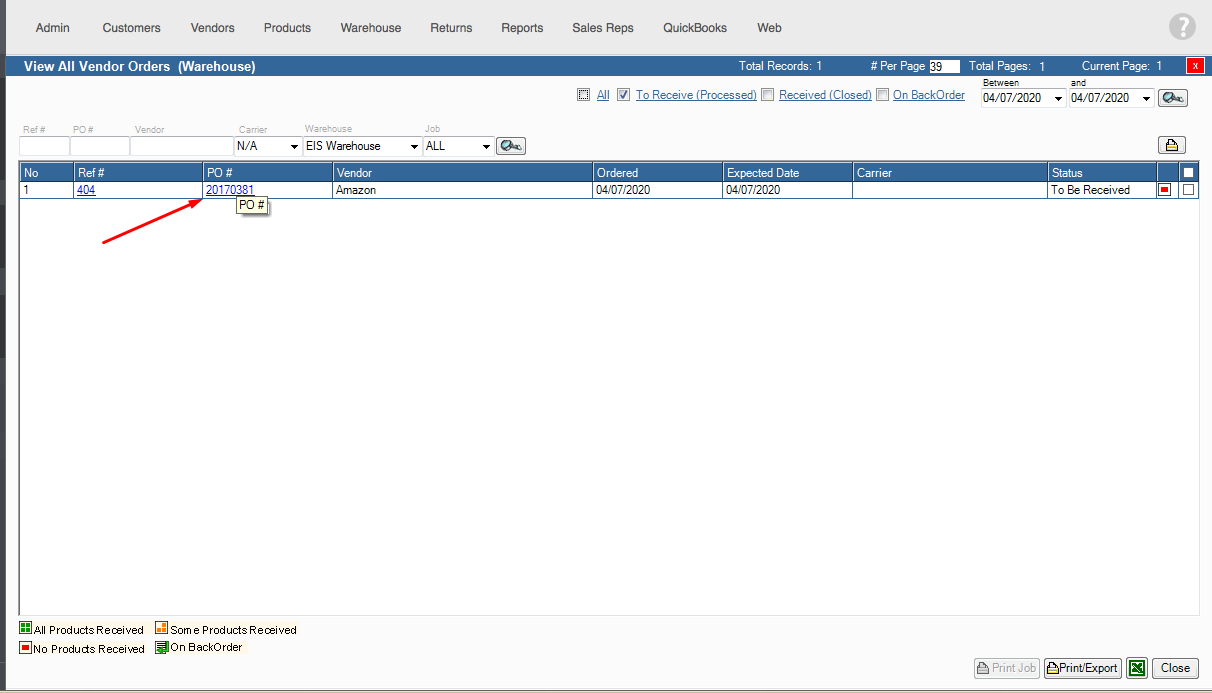1212x693 pixels.
Task: Expand the EIS Warehouse dropdown
Action: [362, 146]
